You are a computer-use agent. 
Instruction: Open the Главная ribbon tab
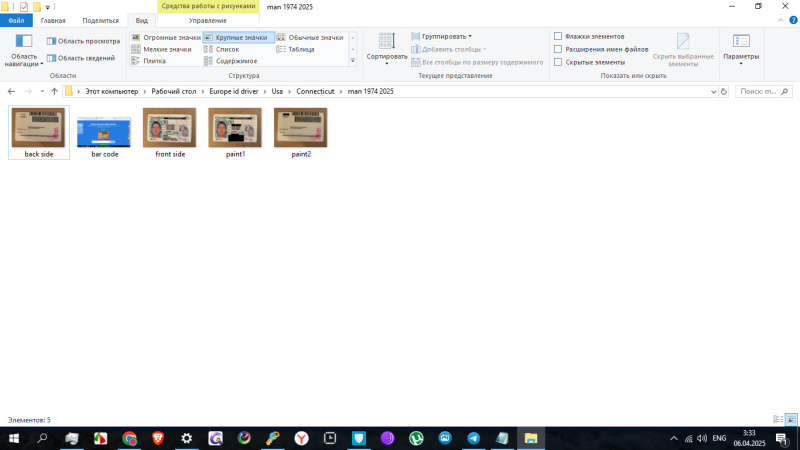point(52,20)
